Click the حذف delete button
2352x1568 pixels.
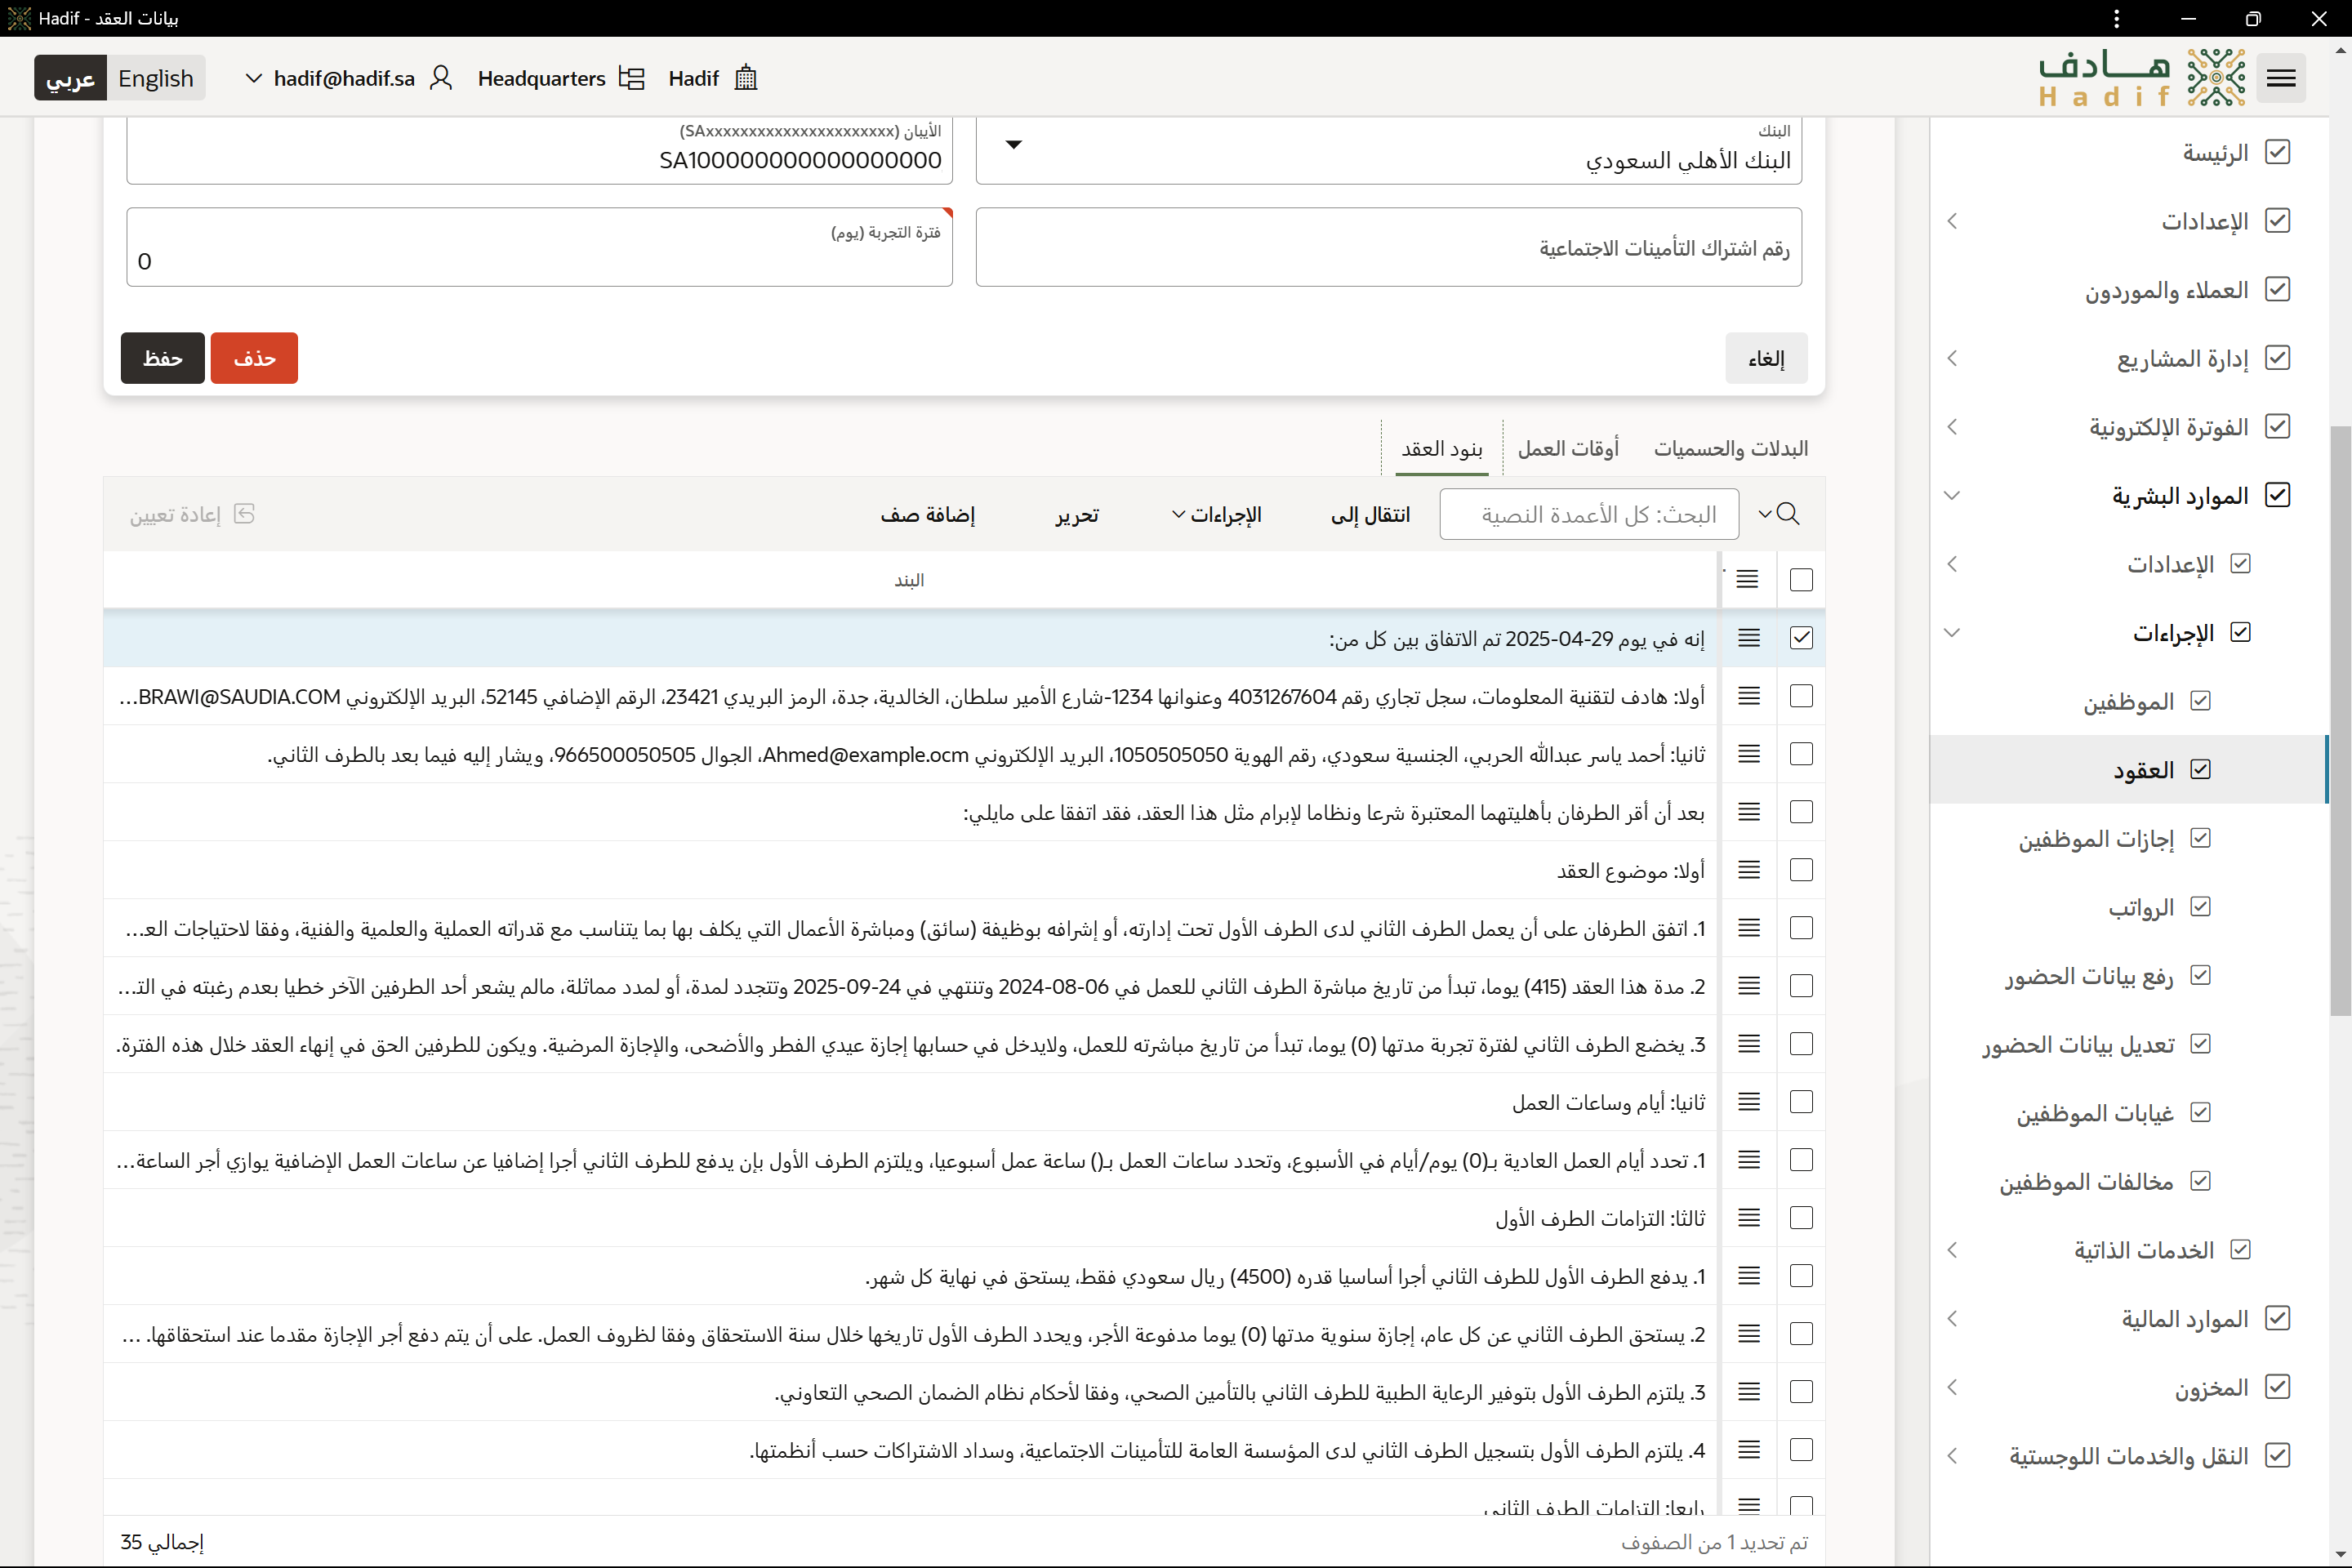[x=254, y=358]
